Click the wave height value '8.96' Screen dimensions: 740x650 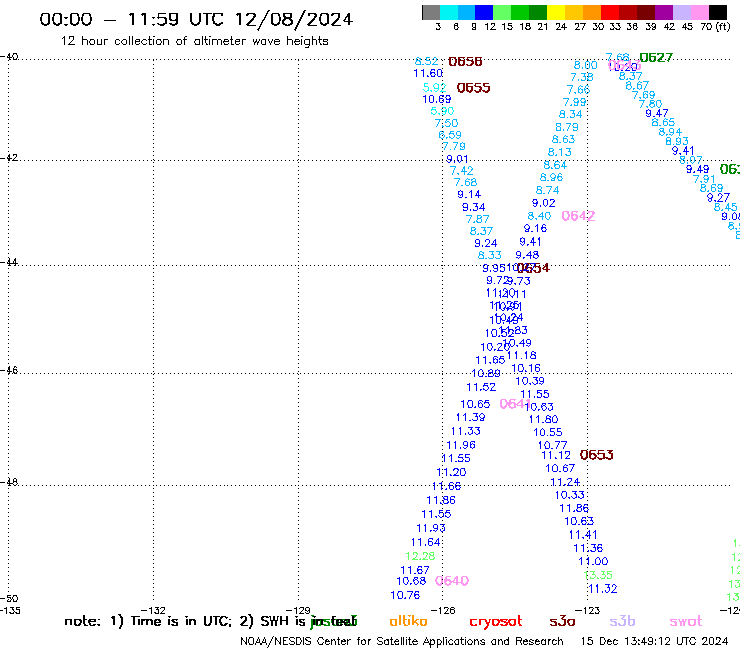tap(551, 177)
